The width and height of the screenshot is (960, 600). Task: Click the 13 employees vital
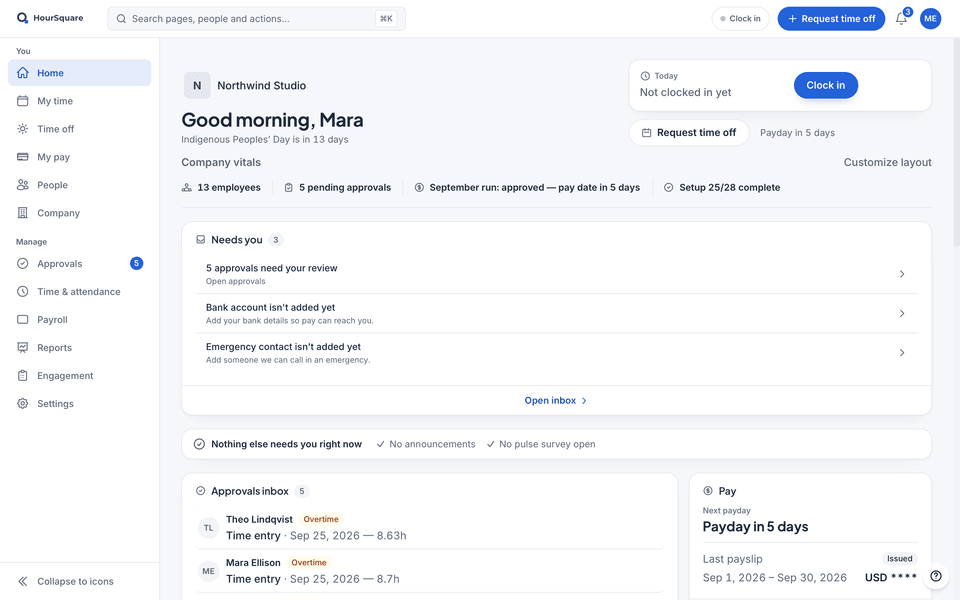coord(221,187)
